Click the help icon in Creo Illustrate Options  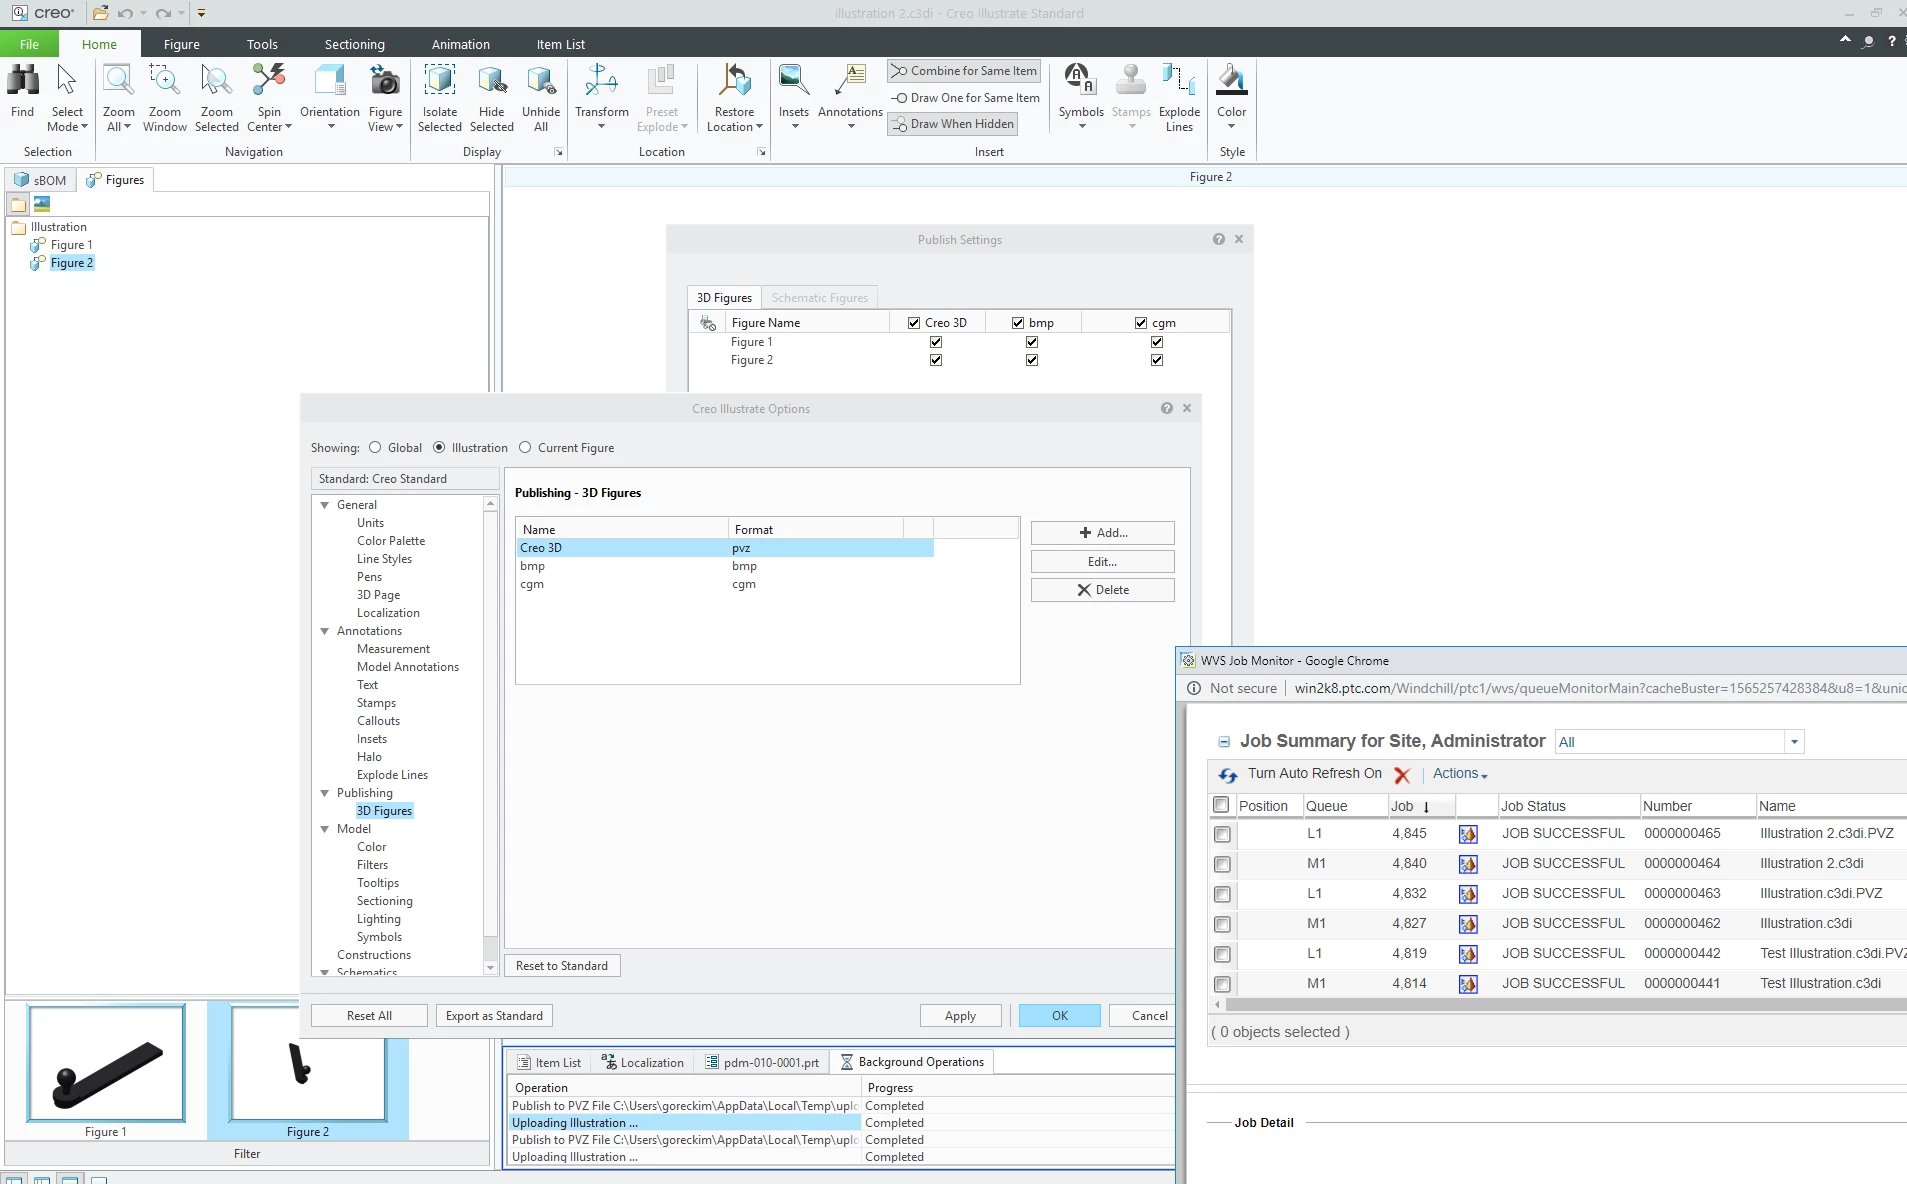[1166, 408]
